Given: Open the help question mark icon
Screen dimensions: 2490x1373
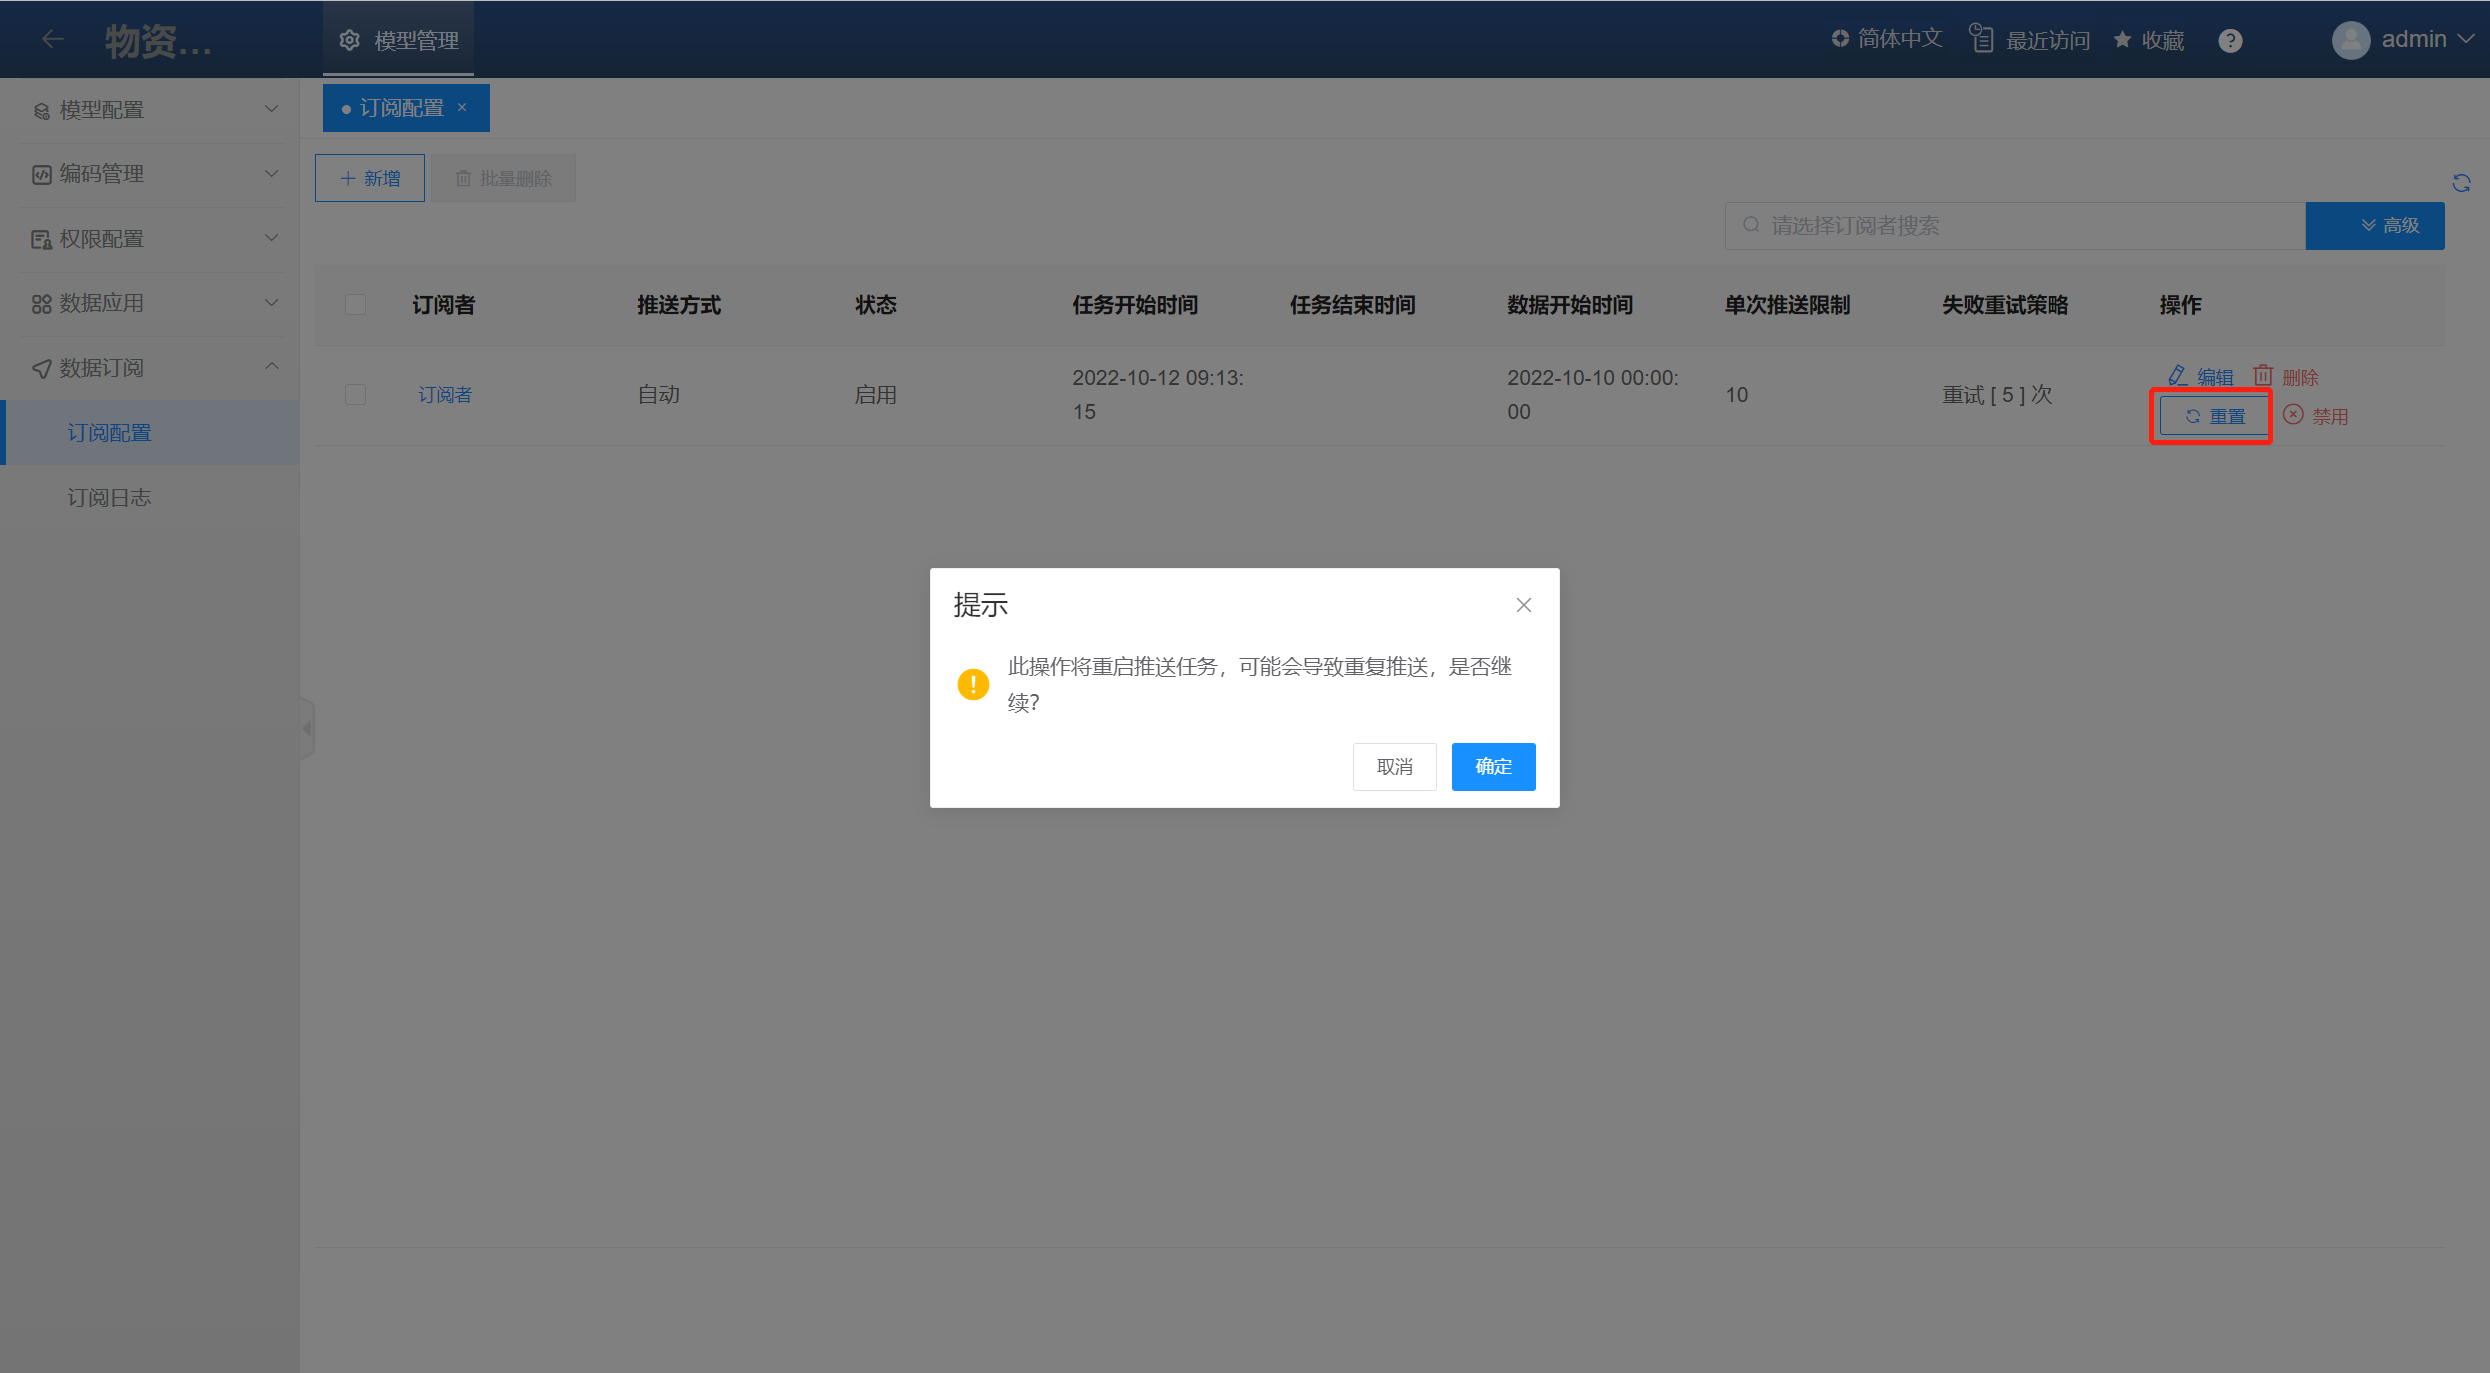Looking at the screenshot, I should [x=2230, y=40].
